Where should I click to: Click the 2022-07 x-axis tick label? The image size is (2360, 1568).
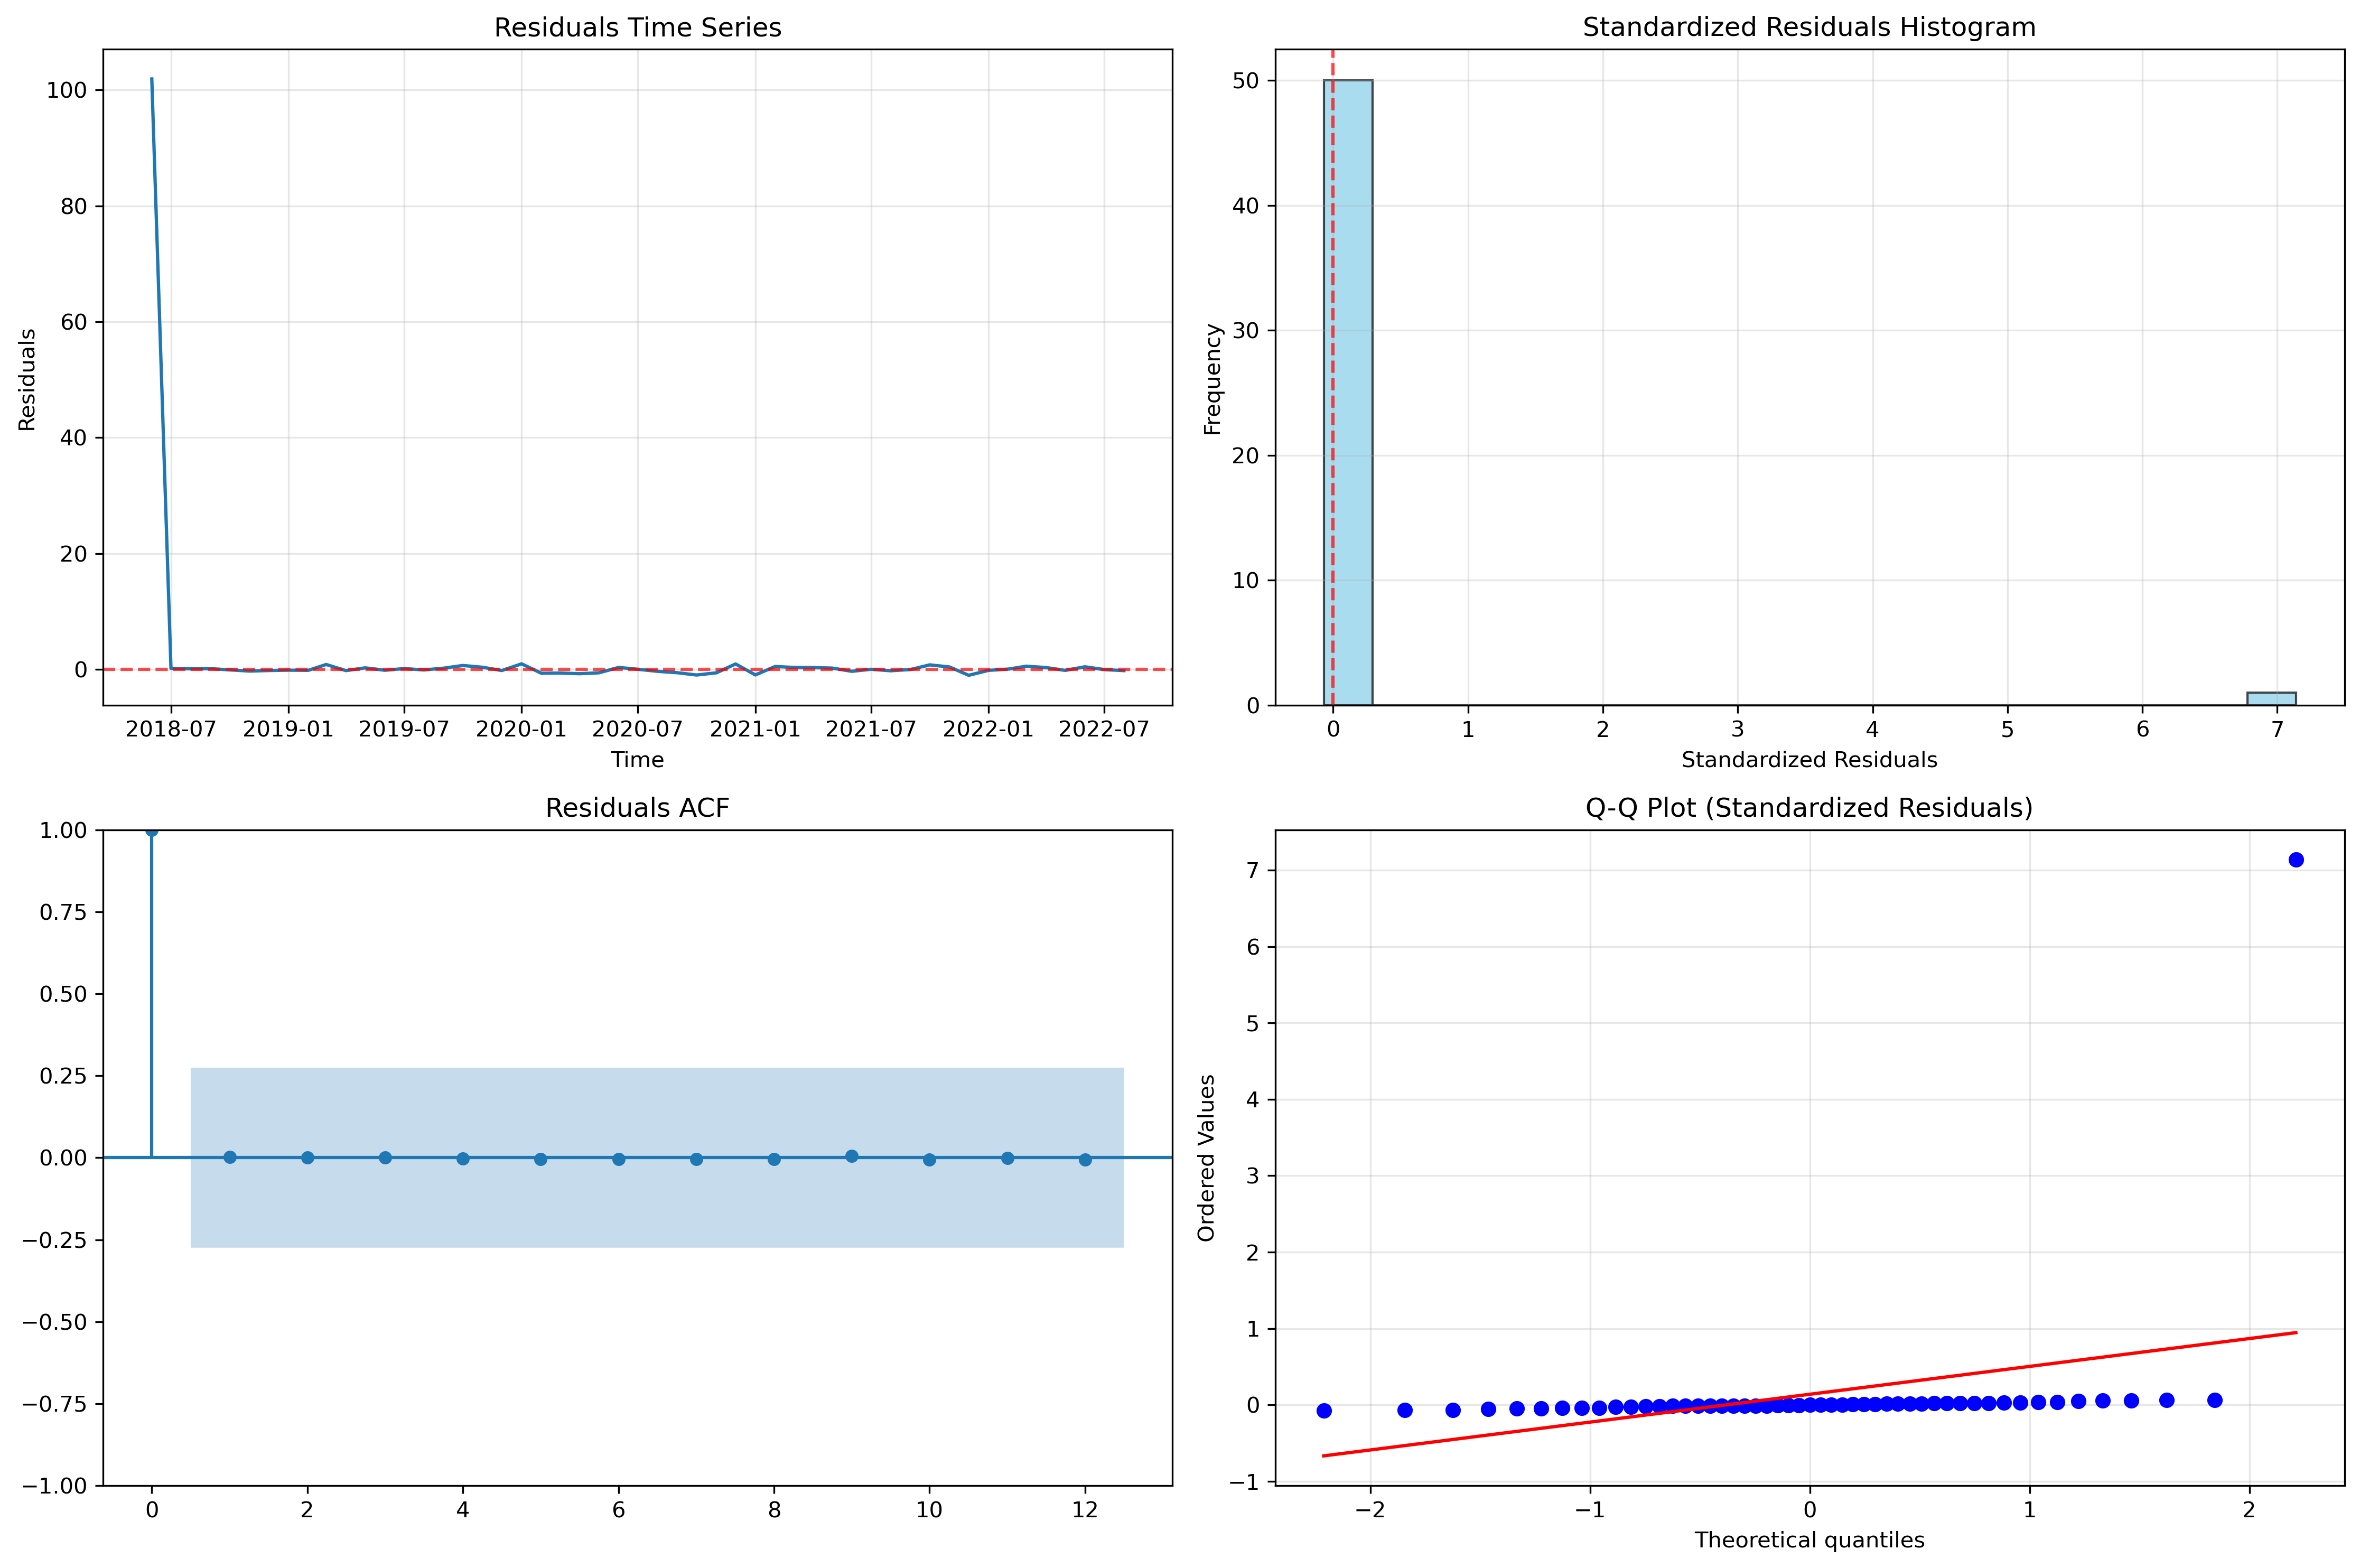(x=1103, y=729)
